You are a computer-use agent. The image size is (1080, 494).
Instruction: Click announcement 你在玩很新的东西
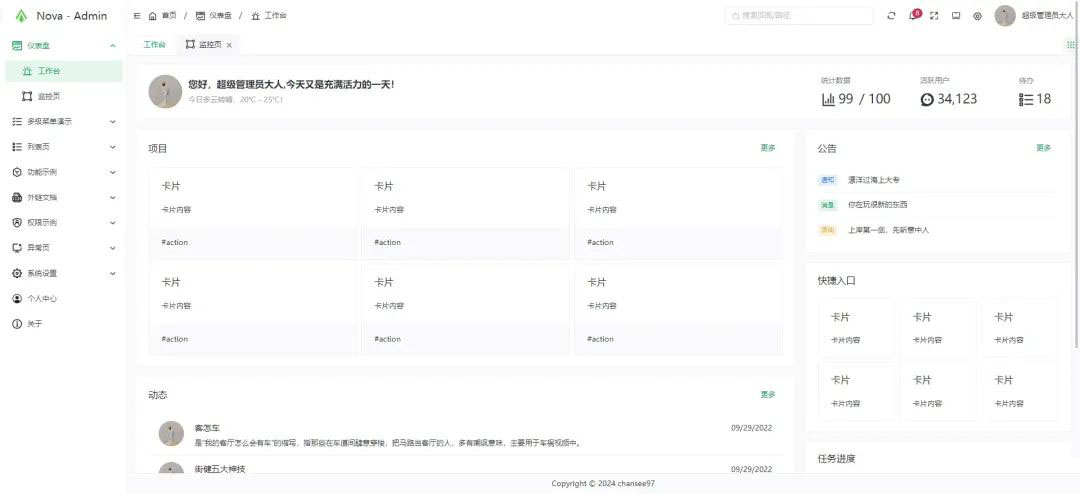click(x=878, y=205)
